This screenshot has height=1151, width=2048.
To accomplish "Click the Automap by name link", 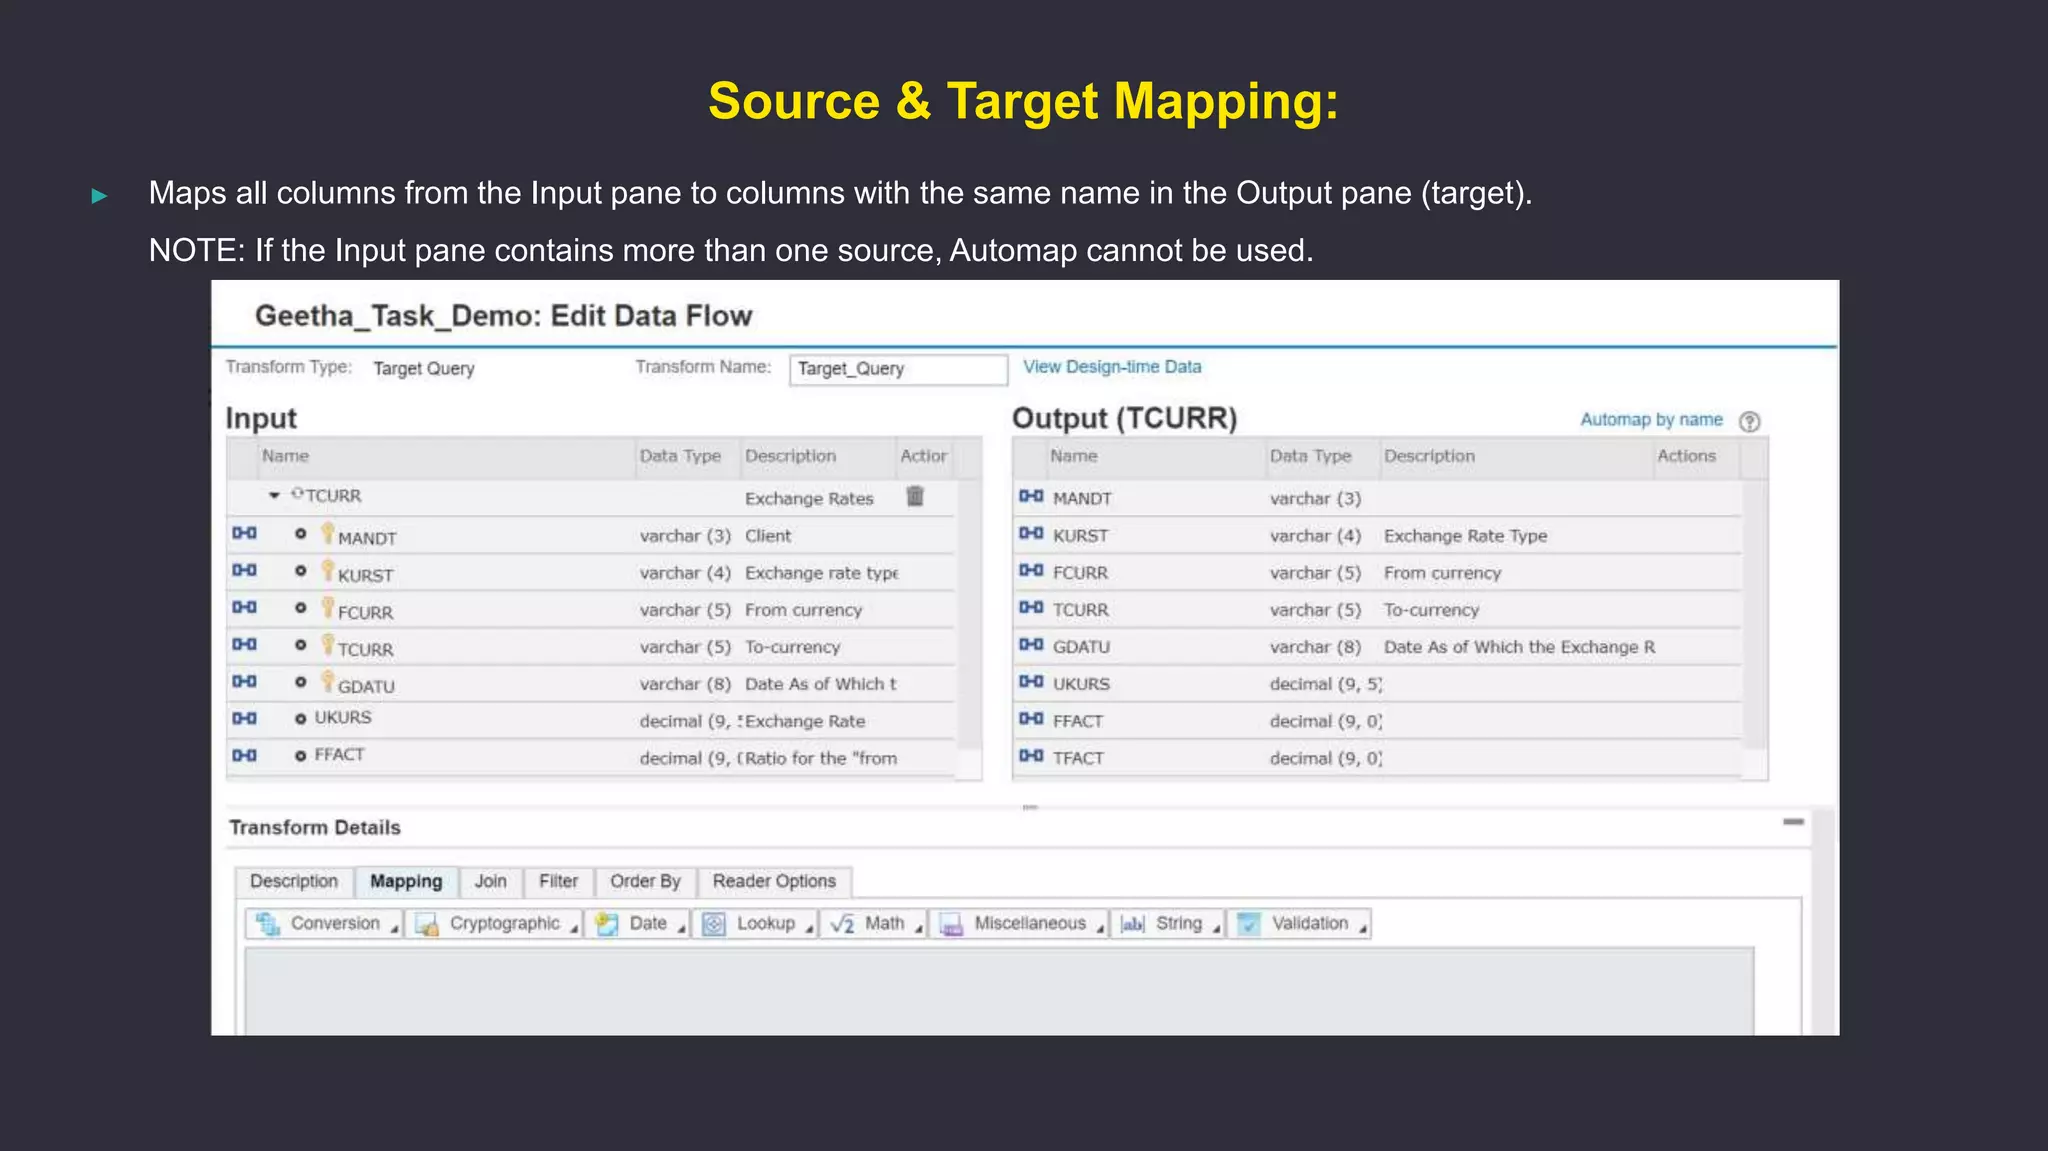I will click(x=1651, y=420).
